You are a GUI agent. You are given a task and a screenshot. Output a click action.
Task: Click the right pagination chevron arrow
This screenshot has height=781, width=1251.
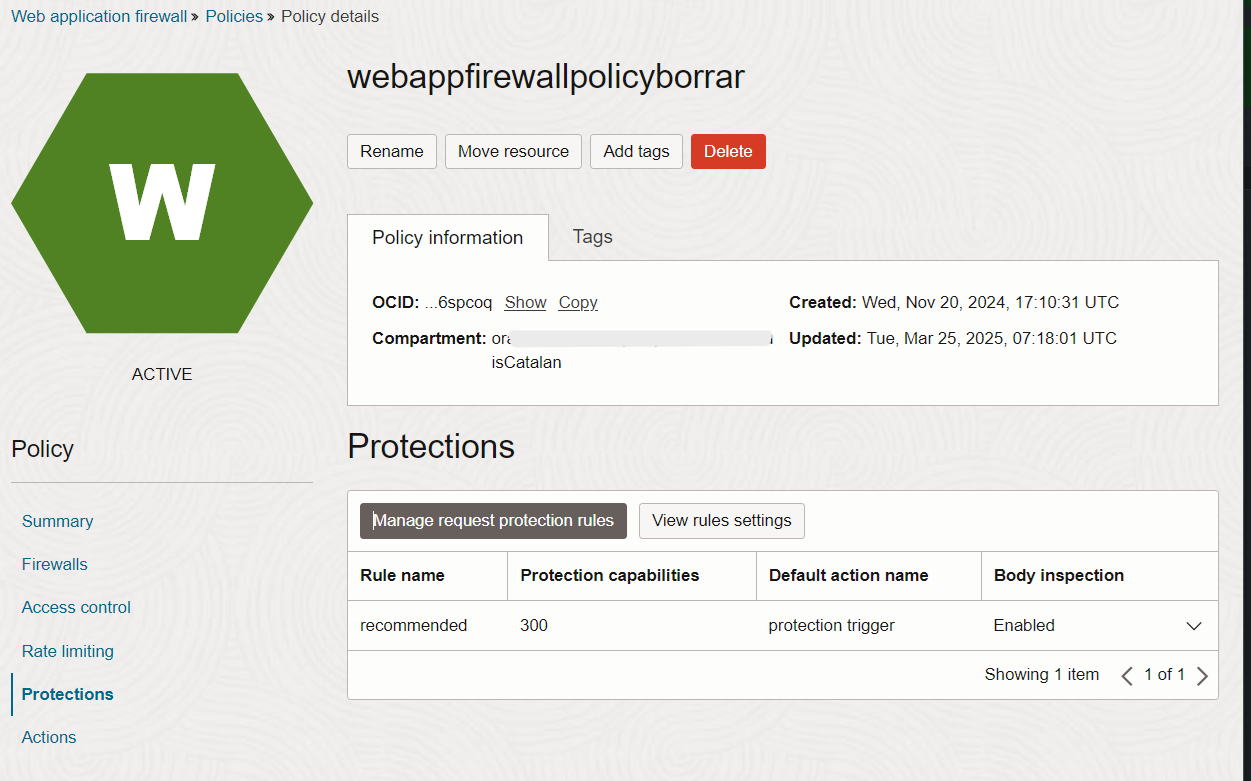pyautogui.click(x=1202, y=675)
